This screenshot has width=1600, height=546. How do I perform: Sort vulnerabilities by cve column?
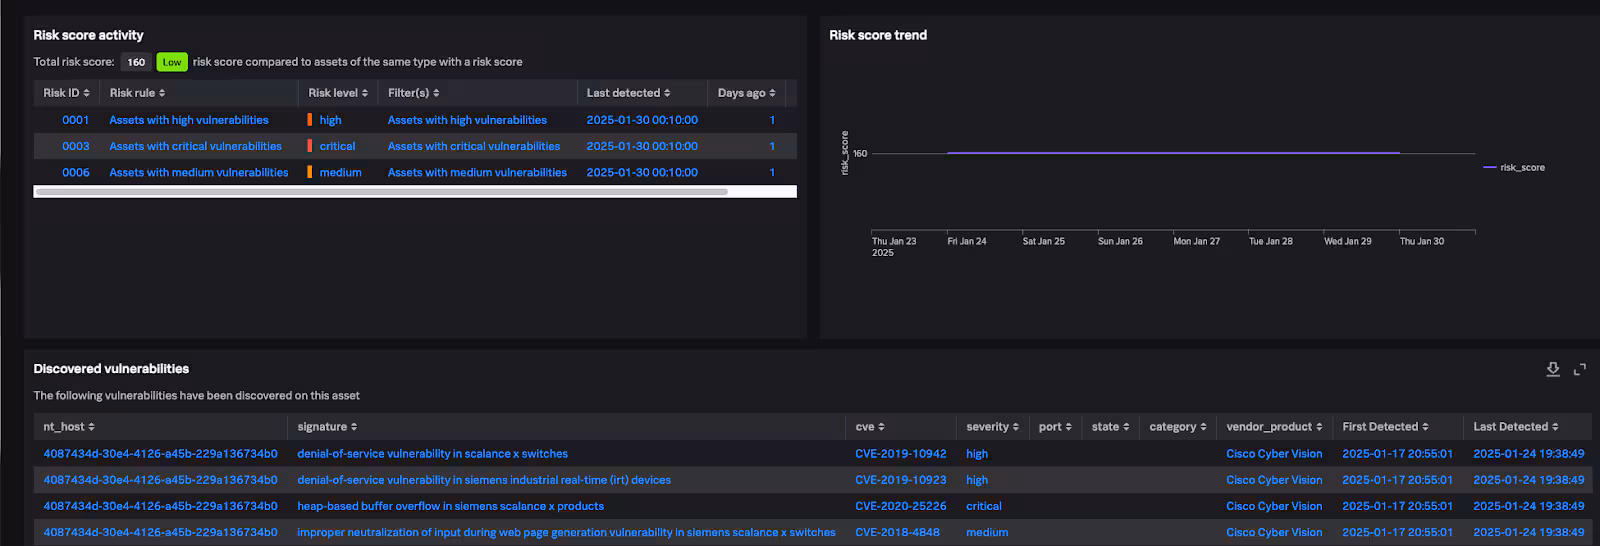click(x=870, y=427)
